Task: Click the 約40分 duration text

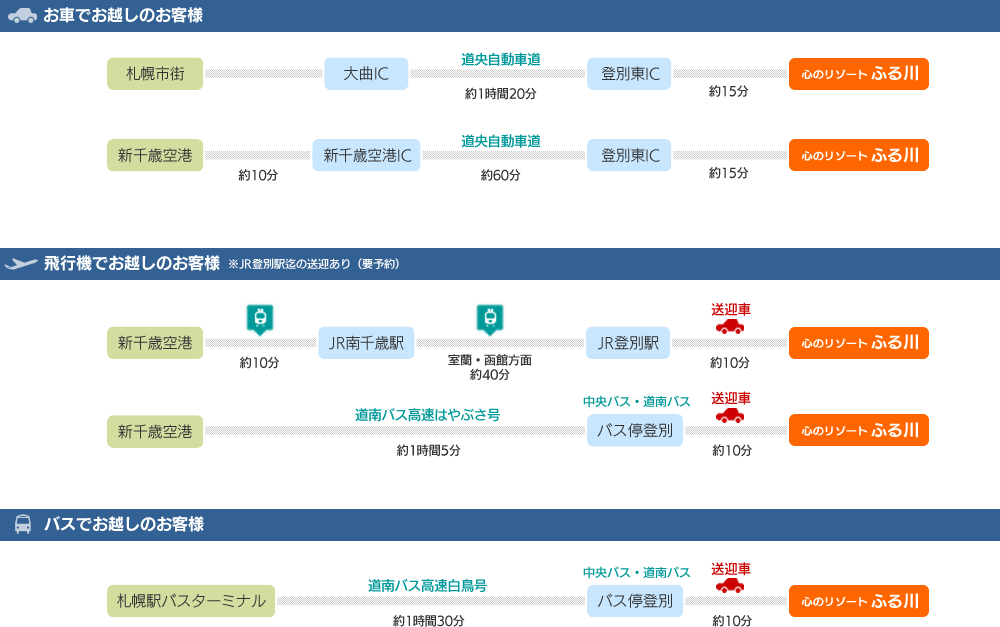Action: click(x=490, y=375)
